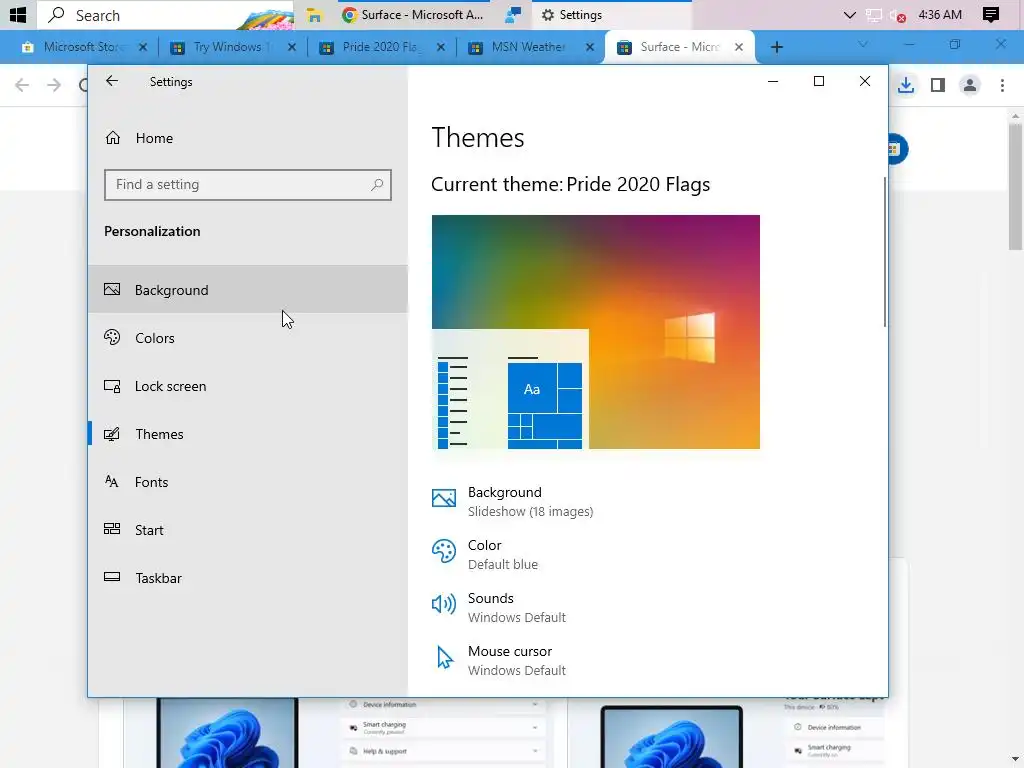Switch to Surface - Microsoft Chrome taskbar item
The image size is (1024, 768).
point(413,15)
